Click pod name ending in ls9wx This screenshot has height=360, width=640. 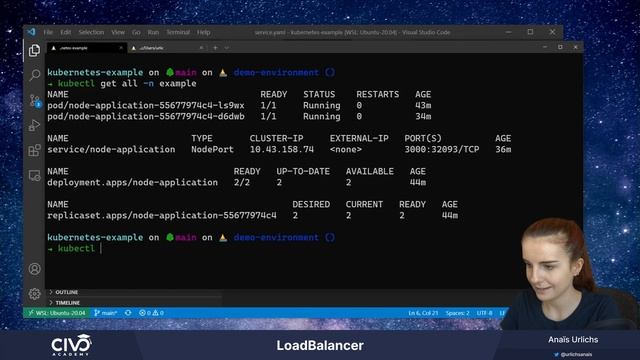coord(146,105)
